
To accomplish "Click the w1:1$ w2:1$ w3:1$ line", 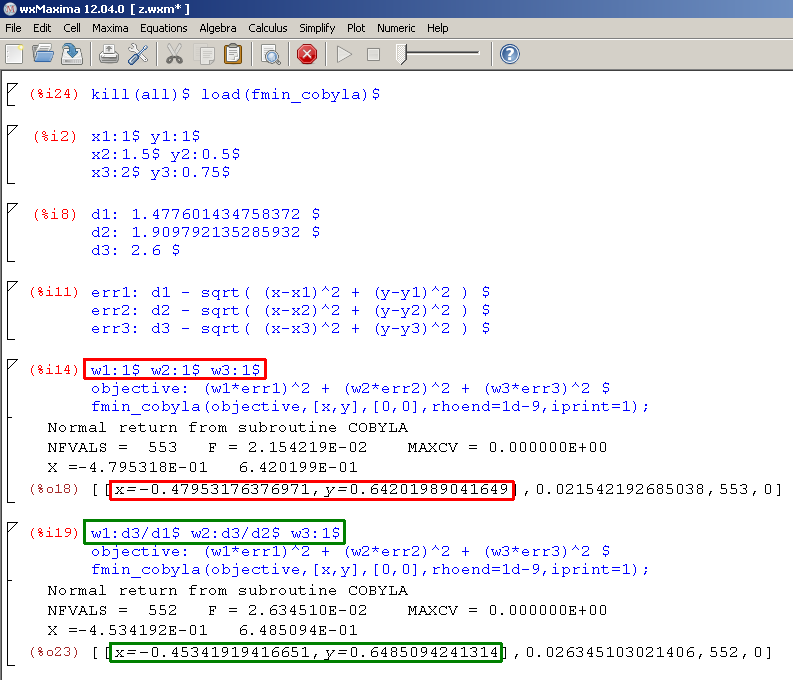I will [x=175, y=371].
